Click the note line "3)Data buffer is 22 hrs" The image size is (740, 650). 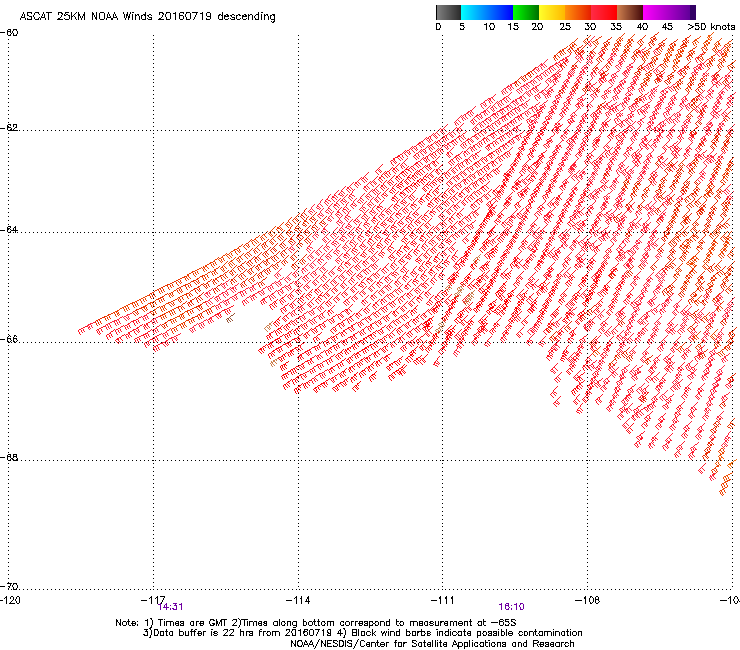362,633
